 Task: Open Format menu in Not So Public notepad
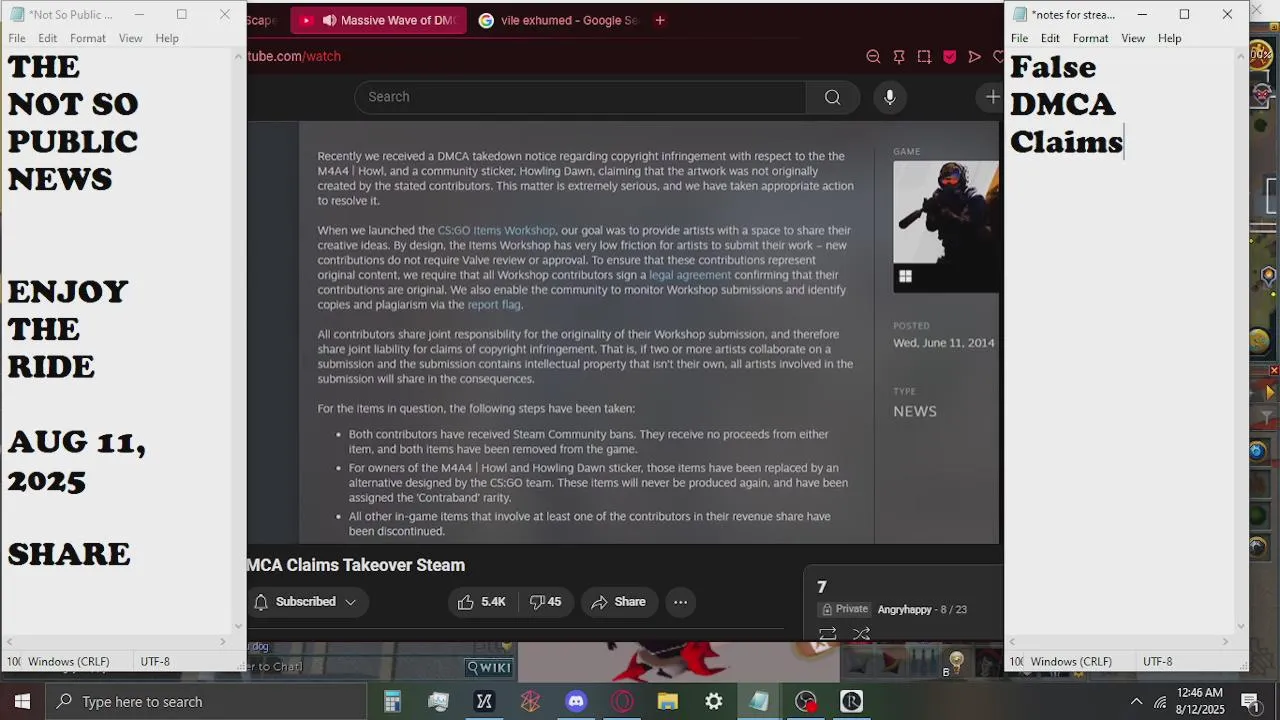88,38
